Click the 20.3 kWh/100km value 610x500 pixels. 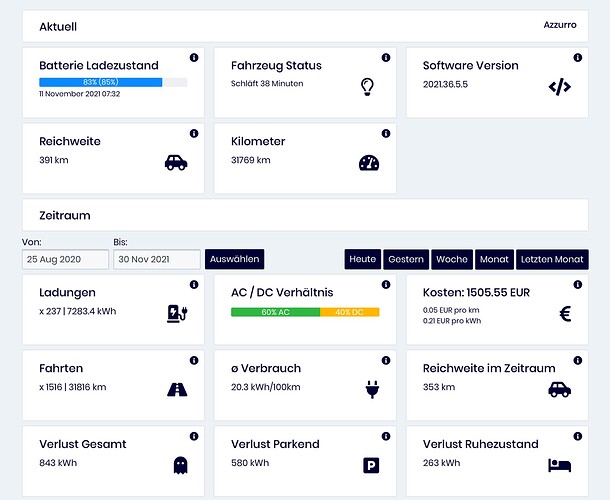266,387
